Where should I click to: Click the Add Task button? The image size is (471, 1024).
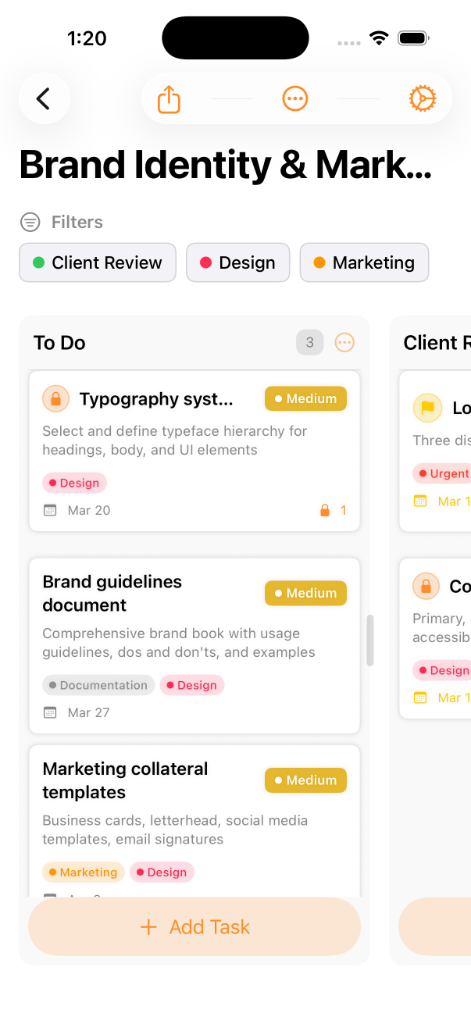click(195, 927)
